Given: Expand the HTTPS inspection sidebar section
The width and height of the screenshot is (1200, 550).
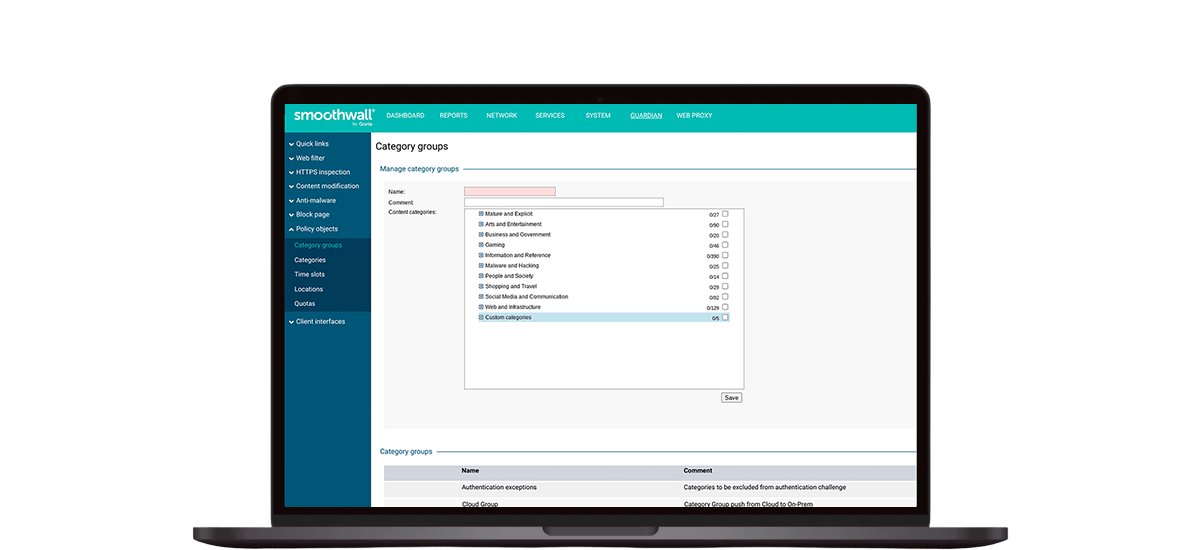Looking at the screenshot, I should [320, 172].
